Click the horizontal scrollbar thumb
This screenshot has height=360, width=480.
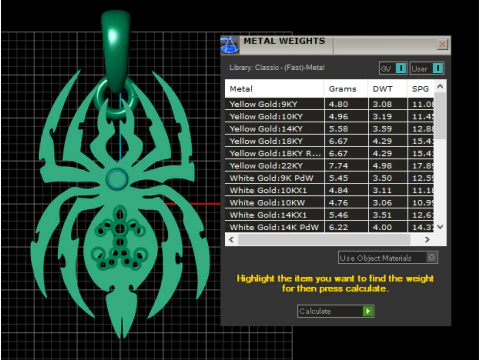pos(324,239)
